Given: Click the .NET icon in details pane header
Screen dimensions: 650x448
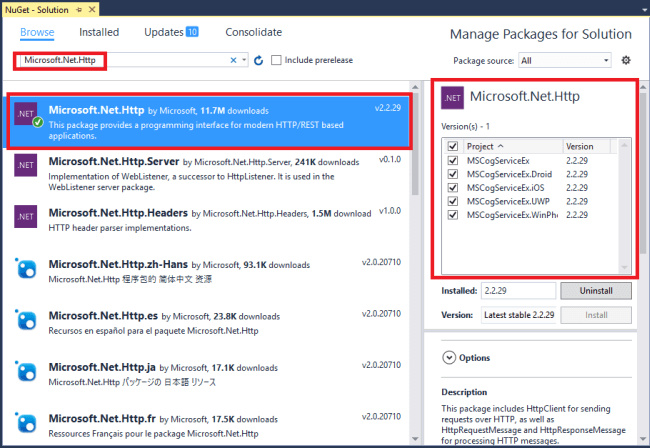Looking at the screenshot, I should point(452,98).
